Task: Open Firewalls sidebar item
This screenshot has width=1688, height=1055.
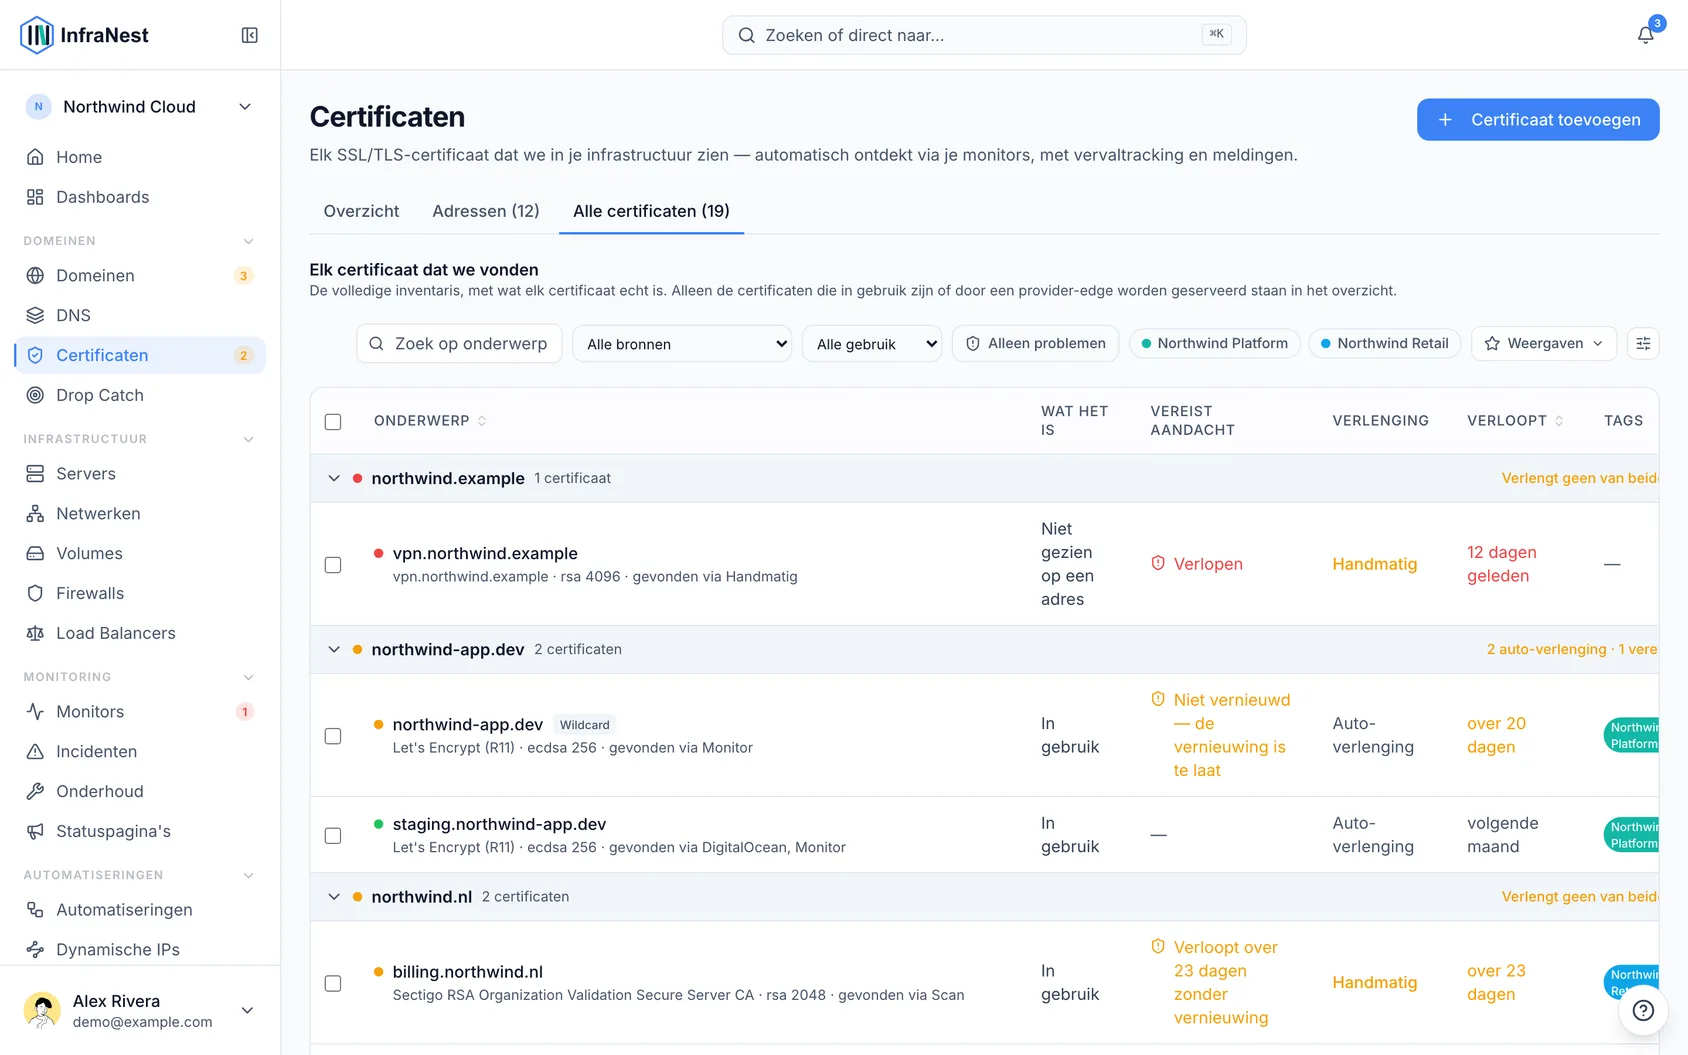Action: coord(140,593)
